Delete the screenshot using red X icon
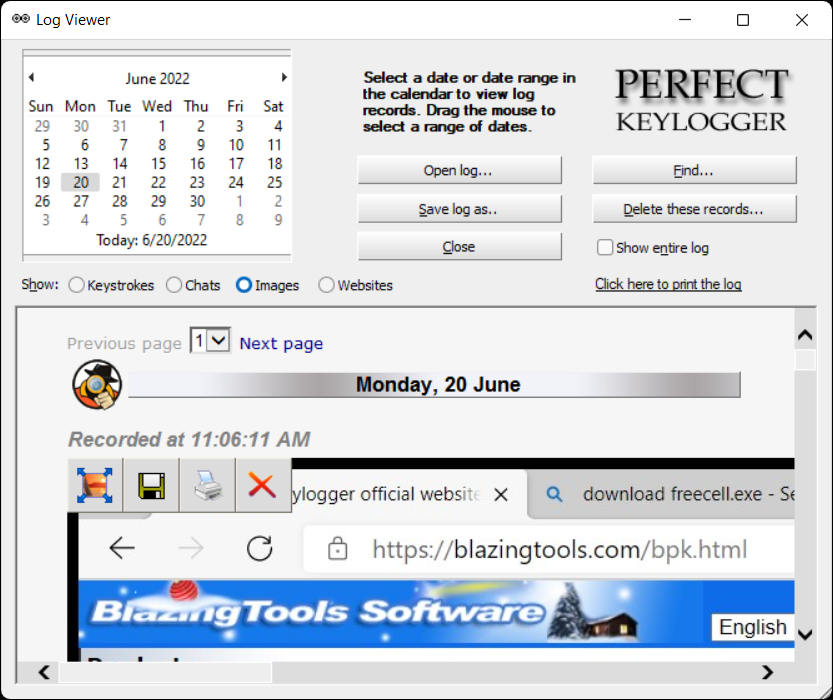The image size is (833, 700). 263,485
